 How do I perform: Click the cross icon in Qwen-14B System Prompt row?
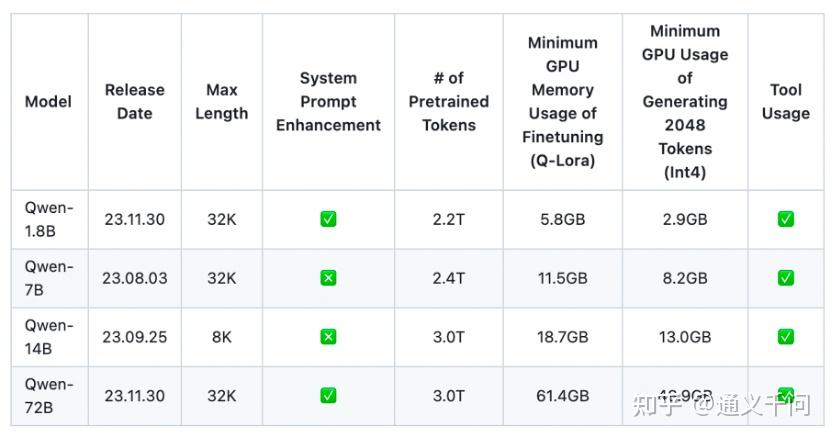click(x=328, y=337)
